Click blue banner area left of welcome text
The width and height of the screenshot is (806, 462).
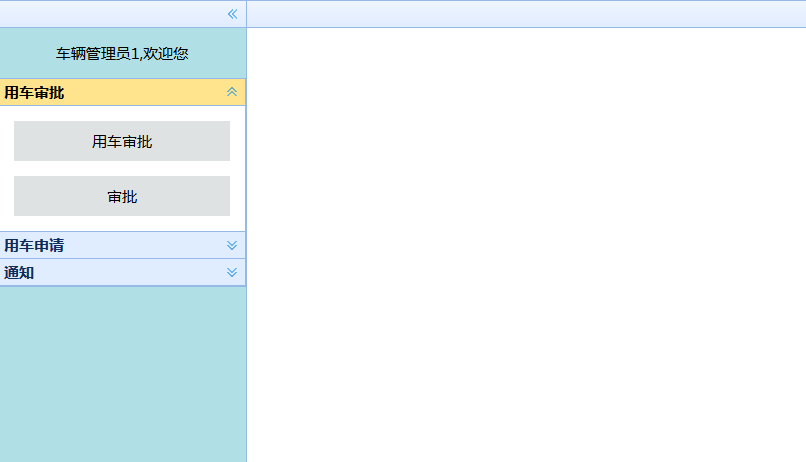[28, 53]
